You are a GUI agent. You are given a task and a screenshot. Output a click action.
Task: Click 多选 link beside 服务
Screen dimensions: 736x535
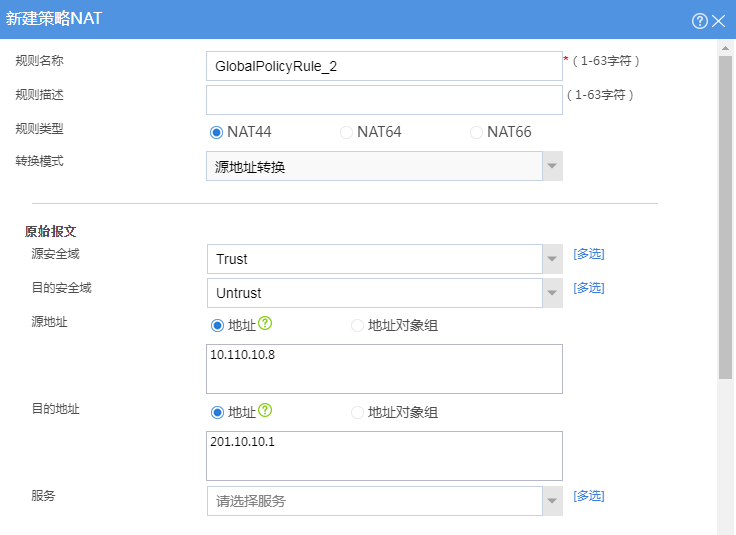click(588, 496)
